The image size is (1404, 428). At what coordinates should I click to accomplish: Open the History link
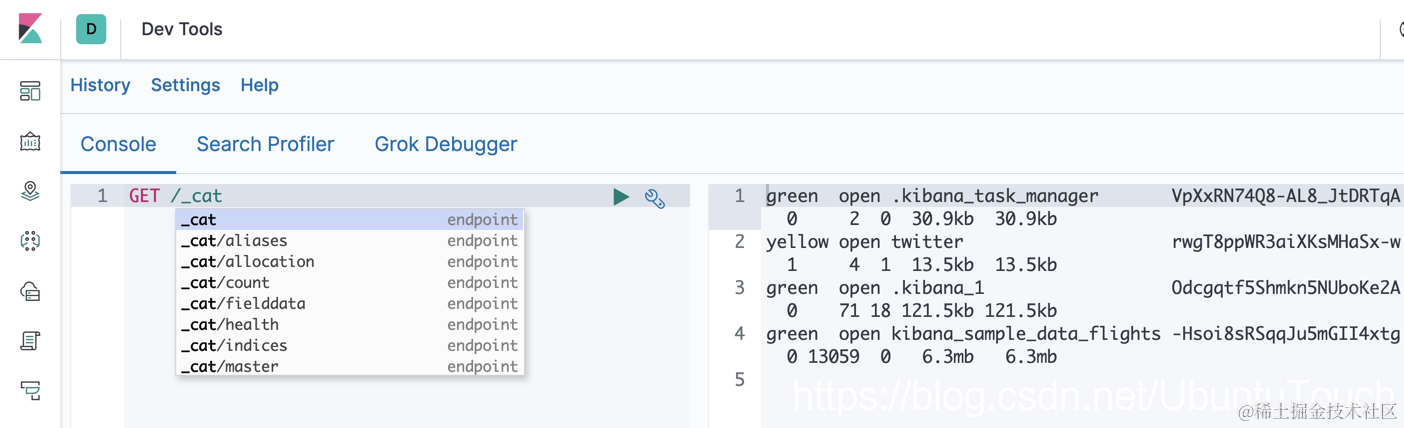coord(100,85)
